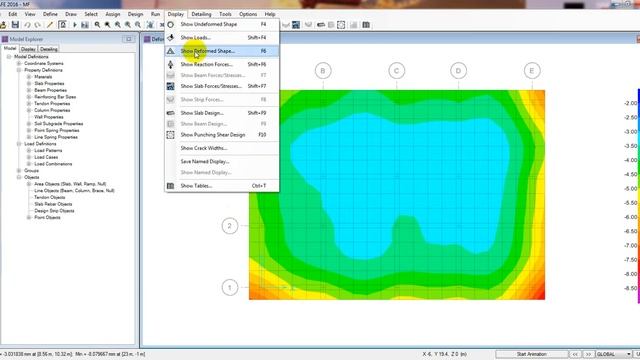Viewport: 640px width, 360px height.
Task: Expand the Load Patterns node
Action: tap(29, 151)
